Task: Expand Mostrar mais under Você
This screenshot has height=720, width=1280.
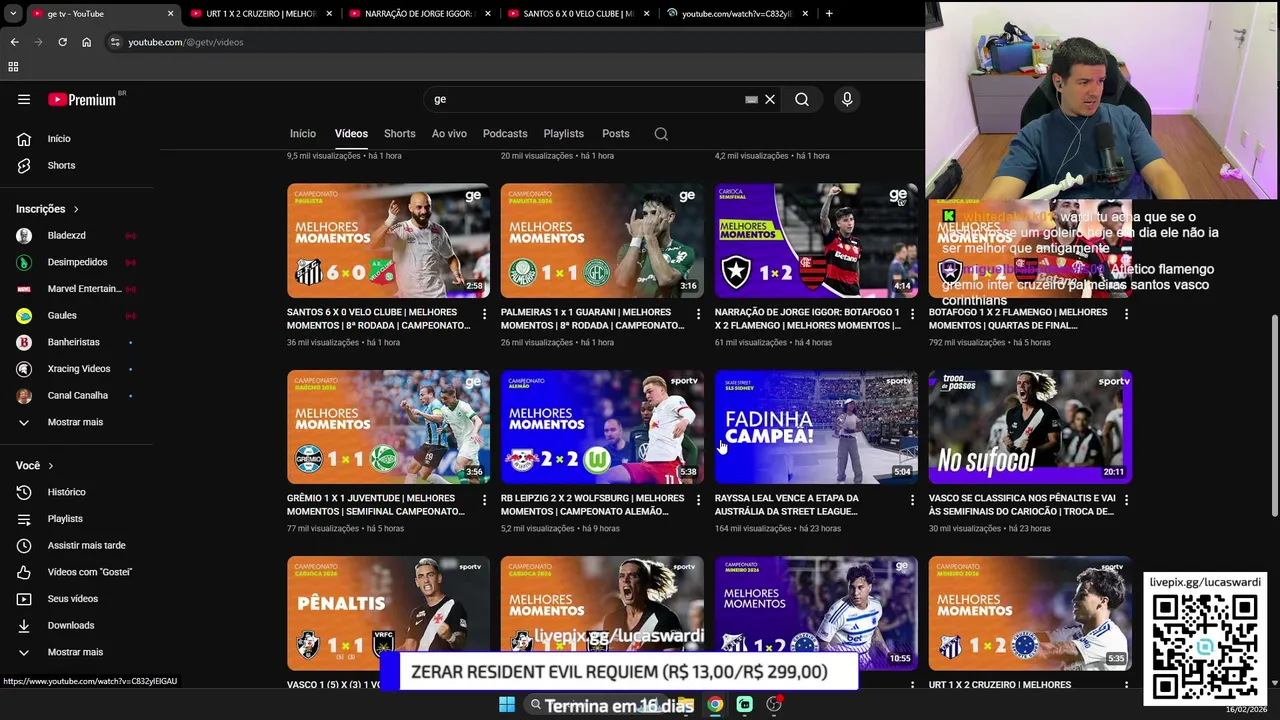Action: 76,652
